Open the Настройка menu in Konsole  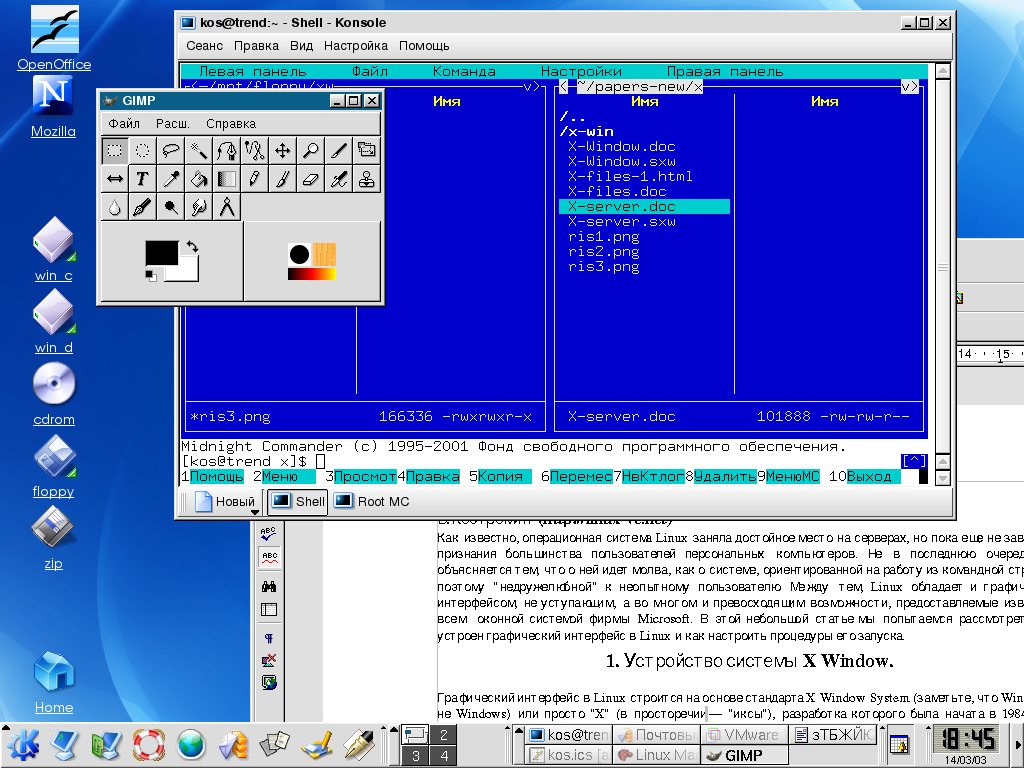click(x=355, y=46)
